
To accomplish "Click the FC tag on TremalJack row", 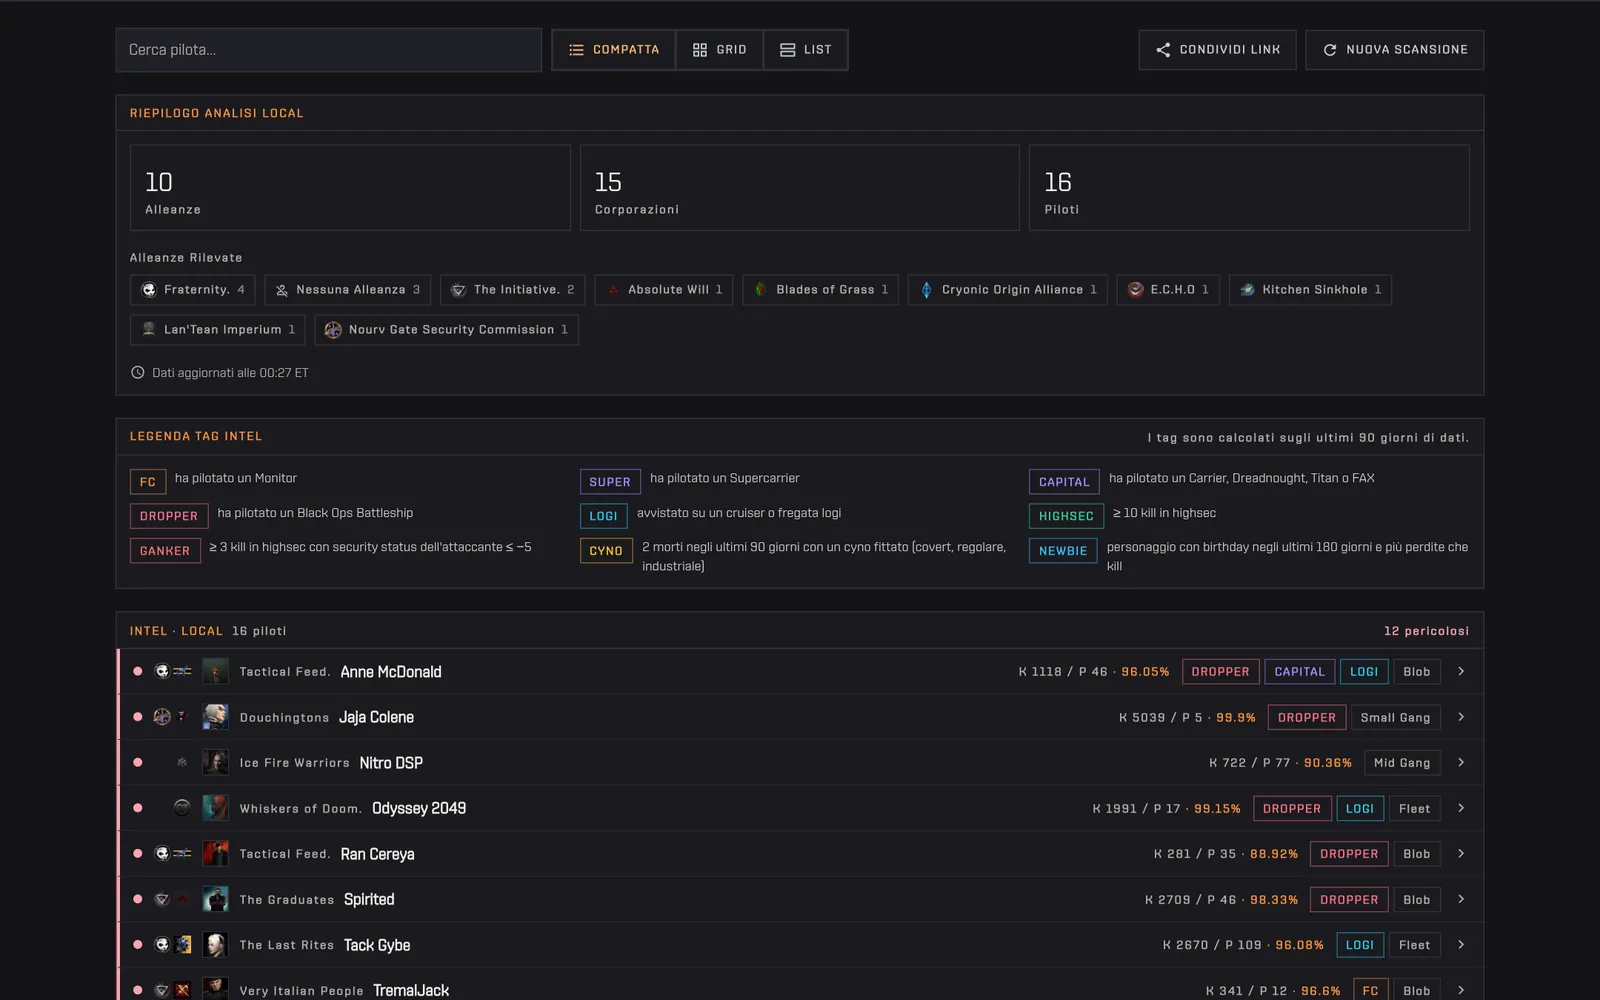I will point(1370,990).
